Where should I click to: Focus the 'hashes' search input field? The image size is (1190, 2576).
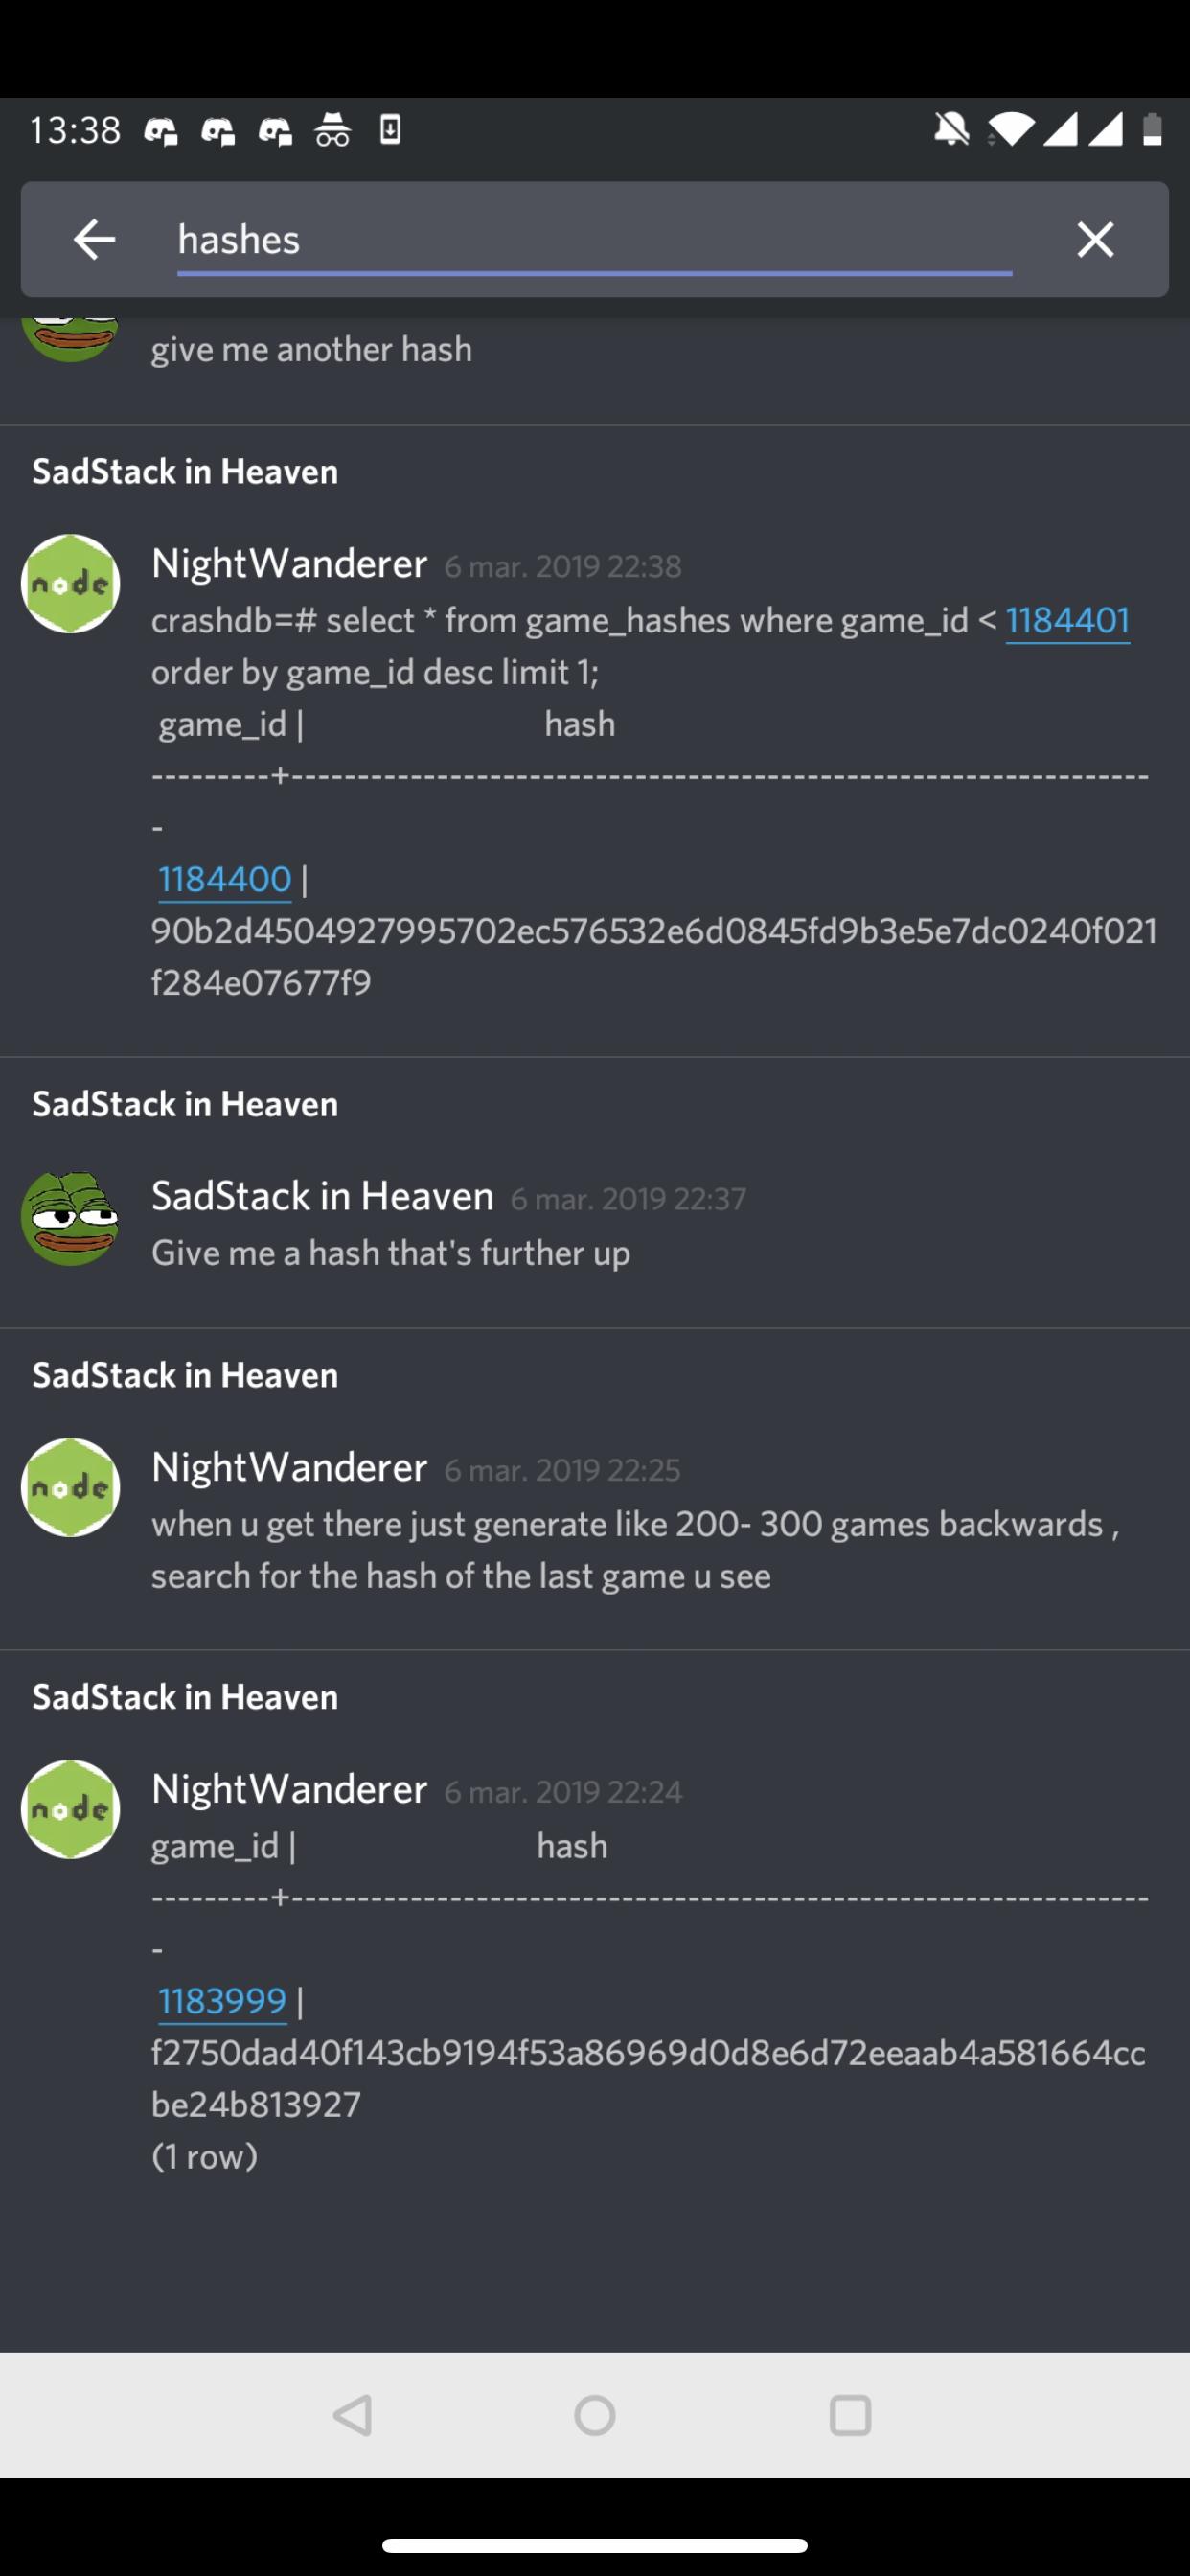(x=594, y=240)
